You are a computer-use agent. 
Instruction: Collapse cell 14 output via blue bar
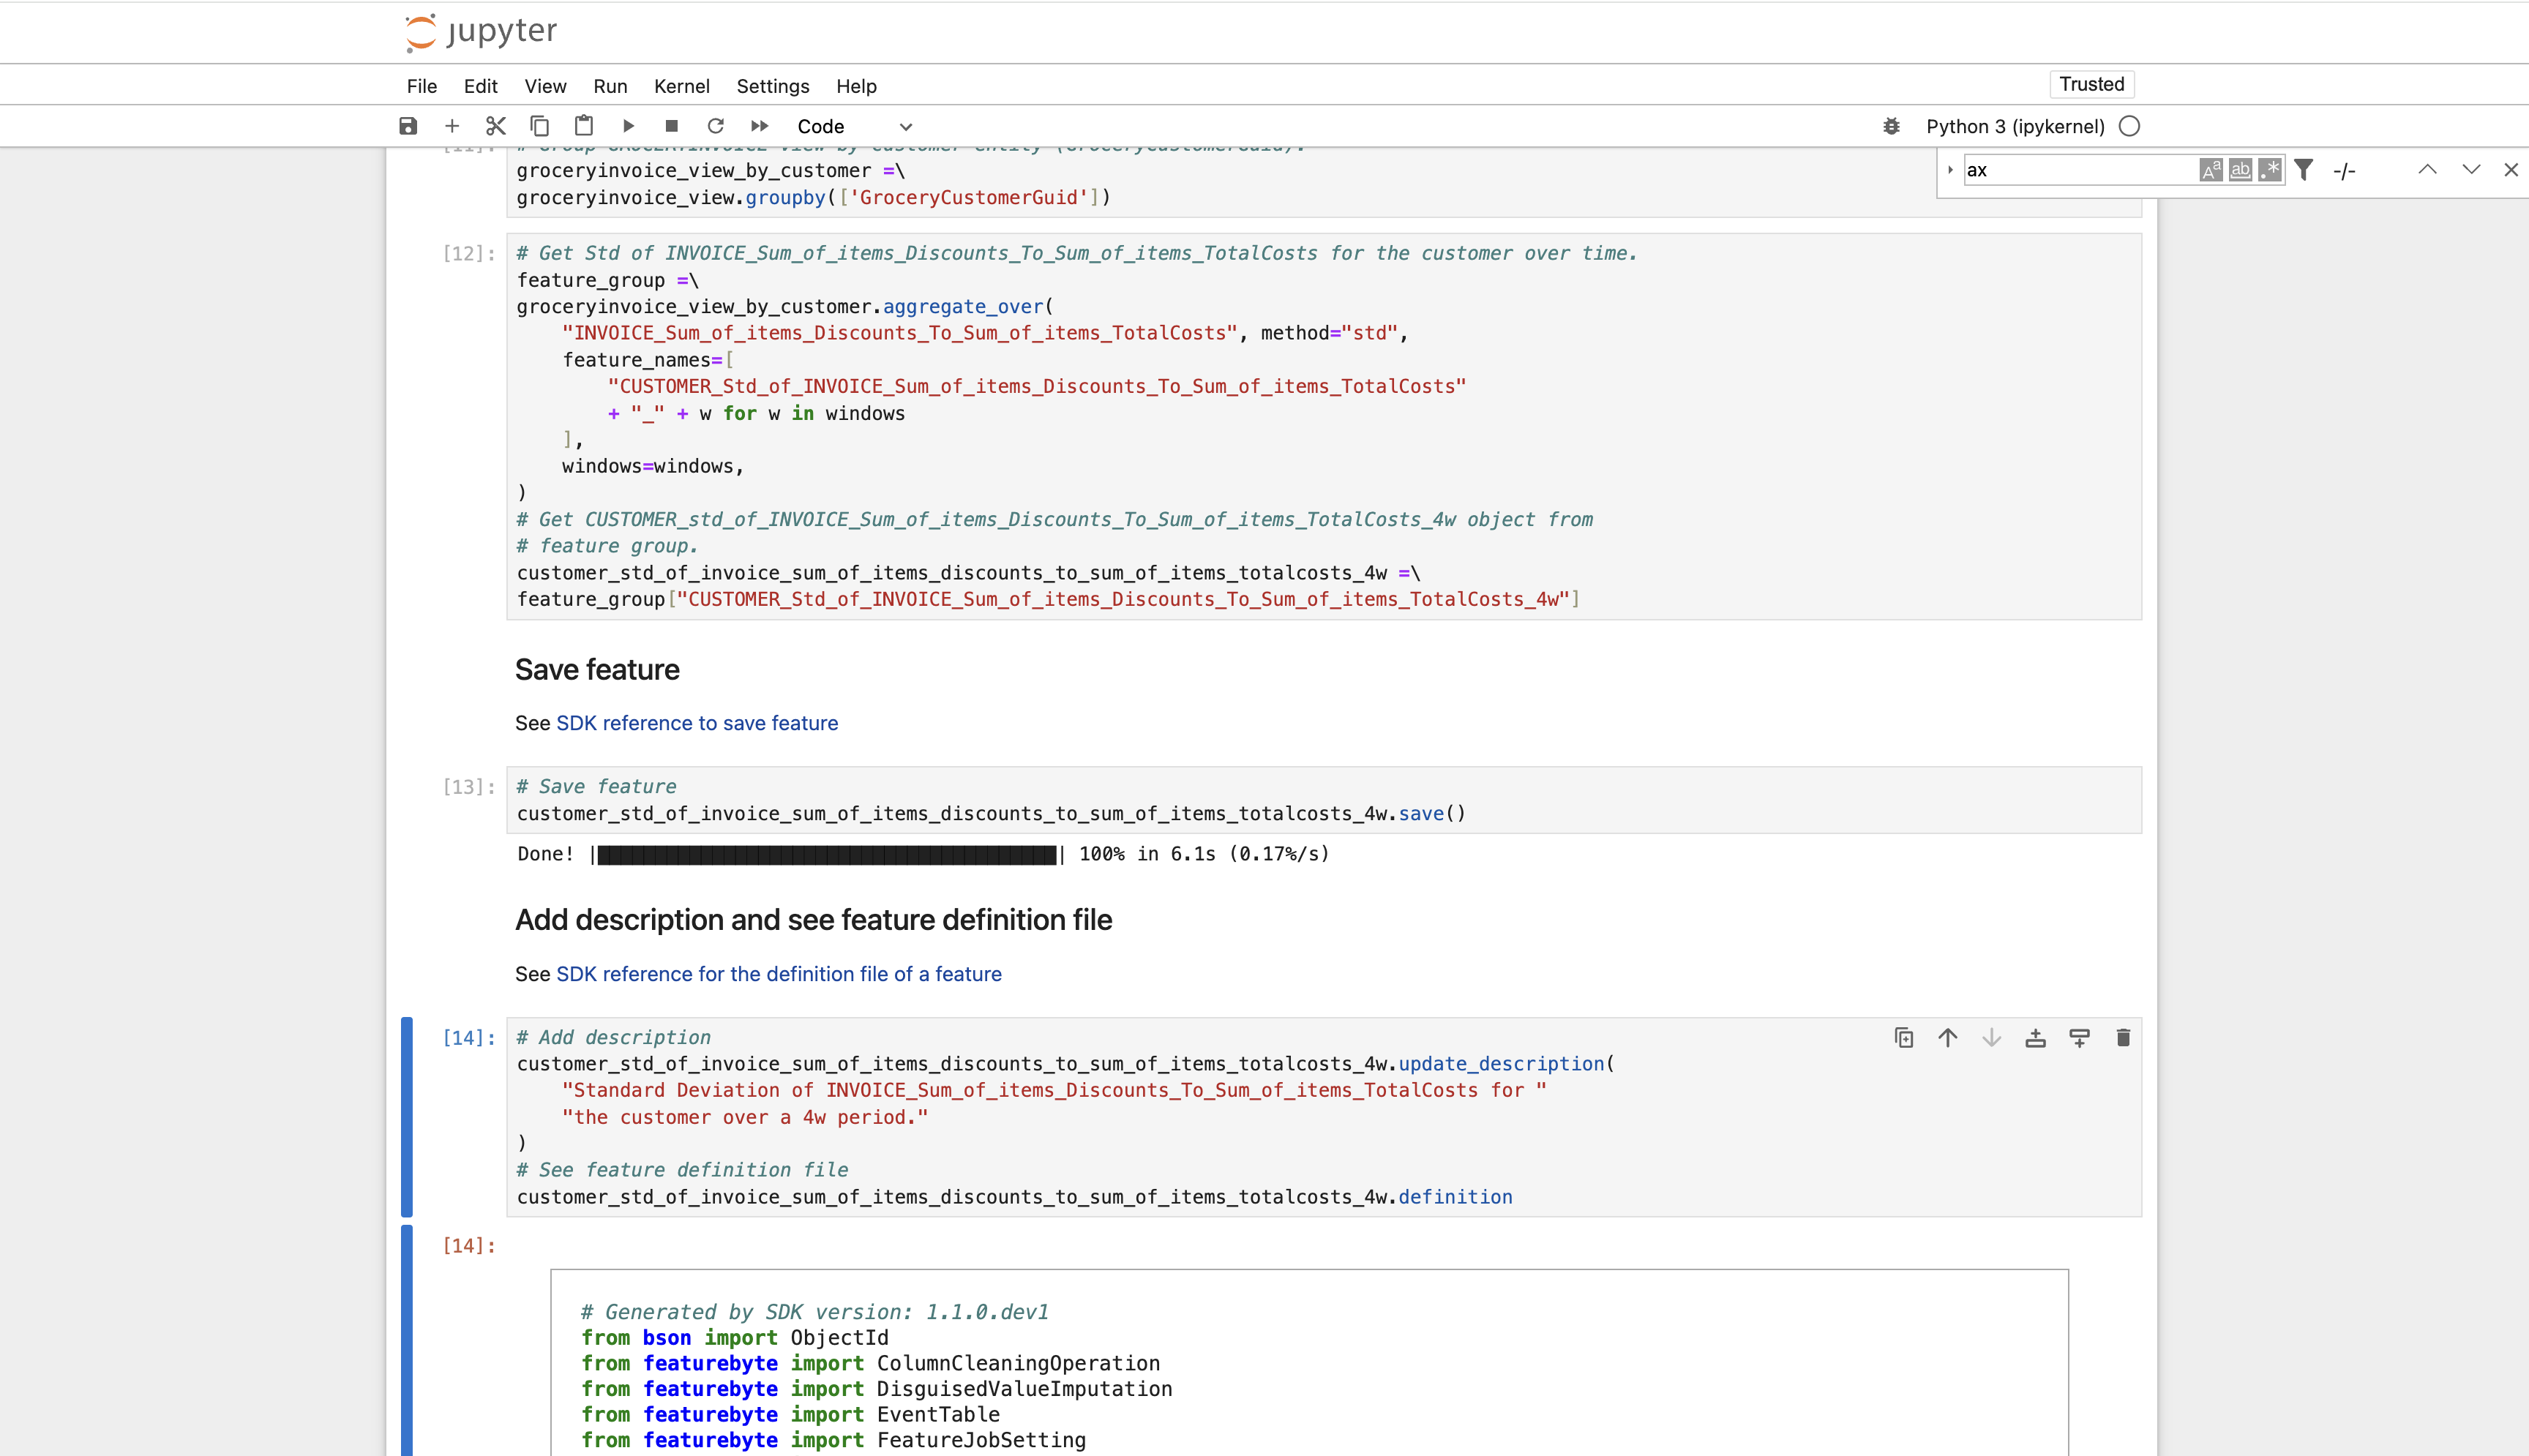(407, 1340)
